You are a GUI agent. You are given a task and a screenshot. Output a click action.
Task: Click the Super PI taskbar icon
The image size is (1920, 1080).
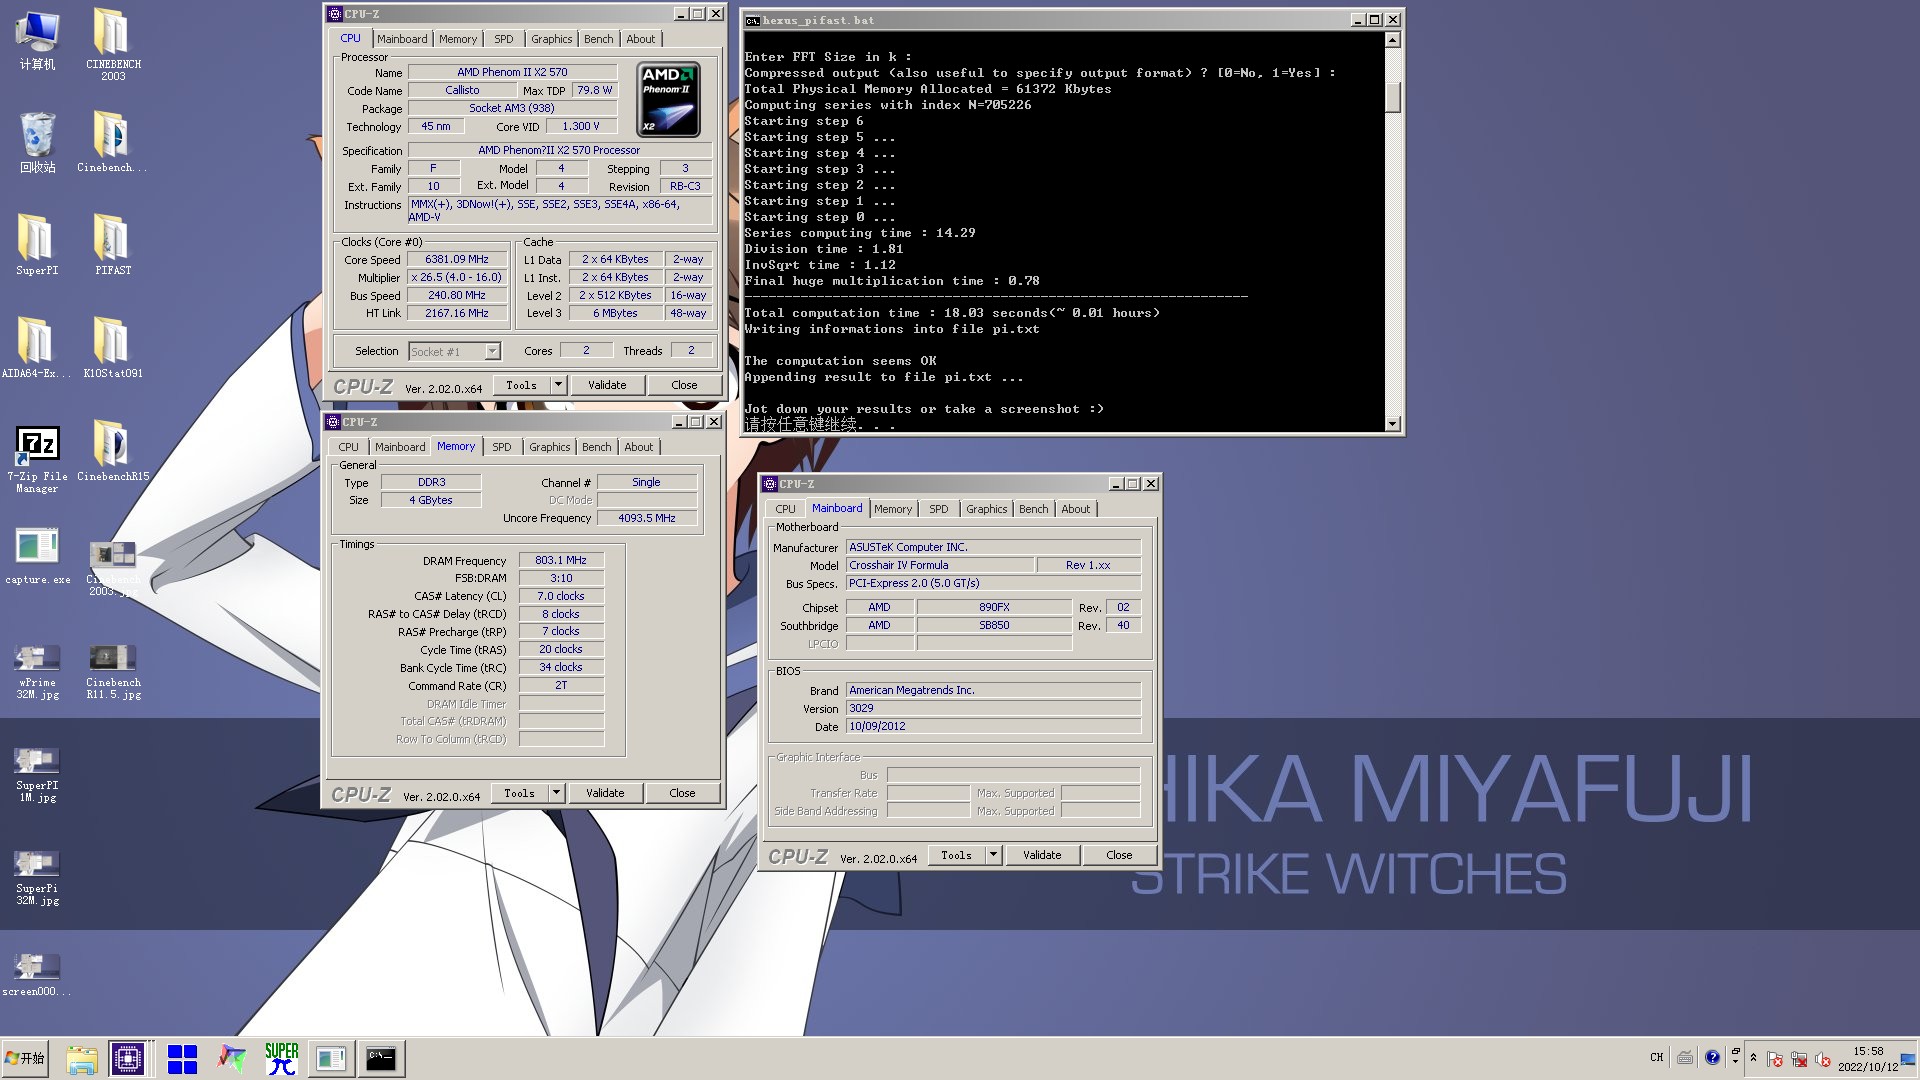[282, 1059]
